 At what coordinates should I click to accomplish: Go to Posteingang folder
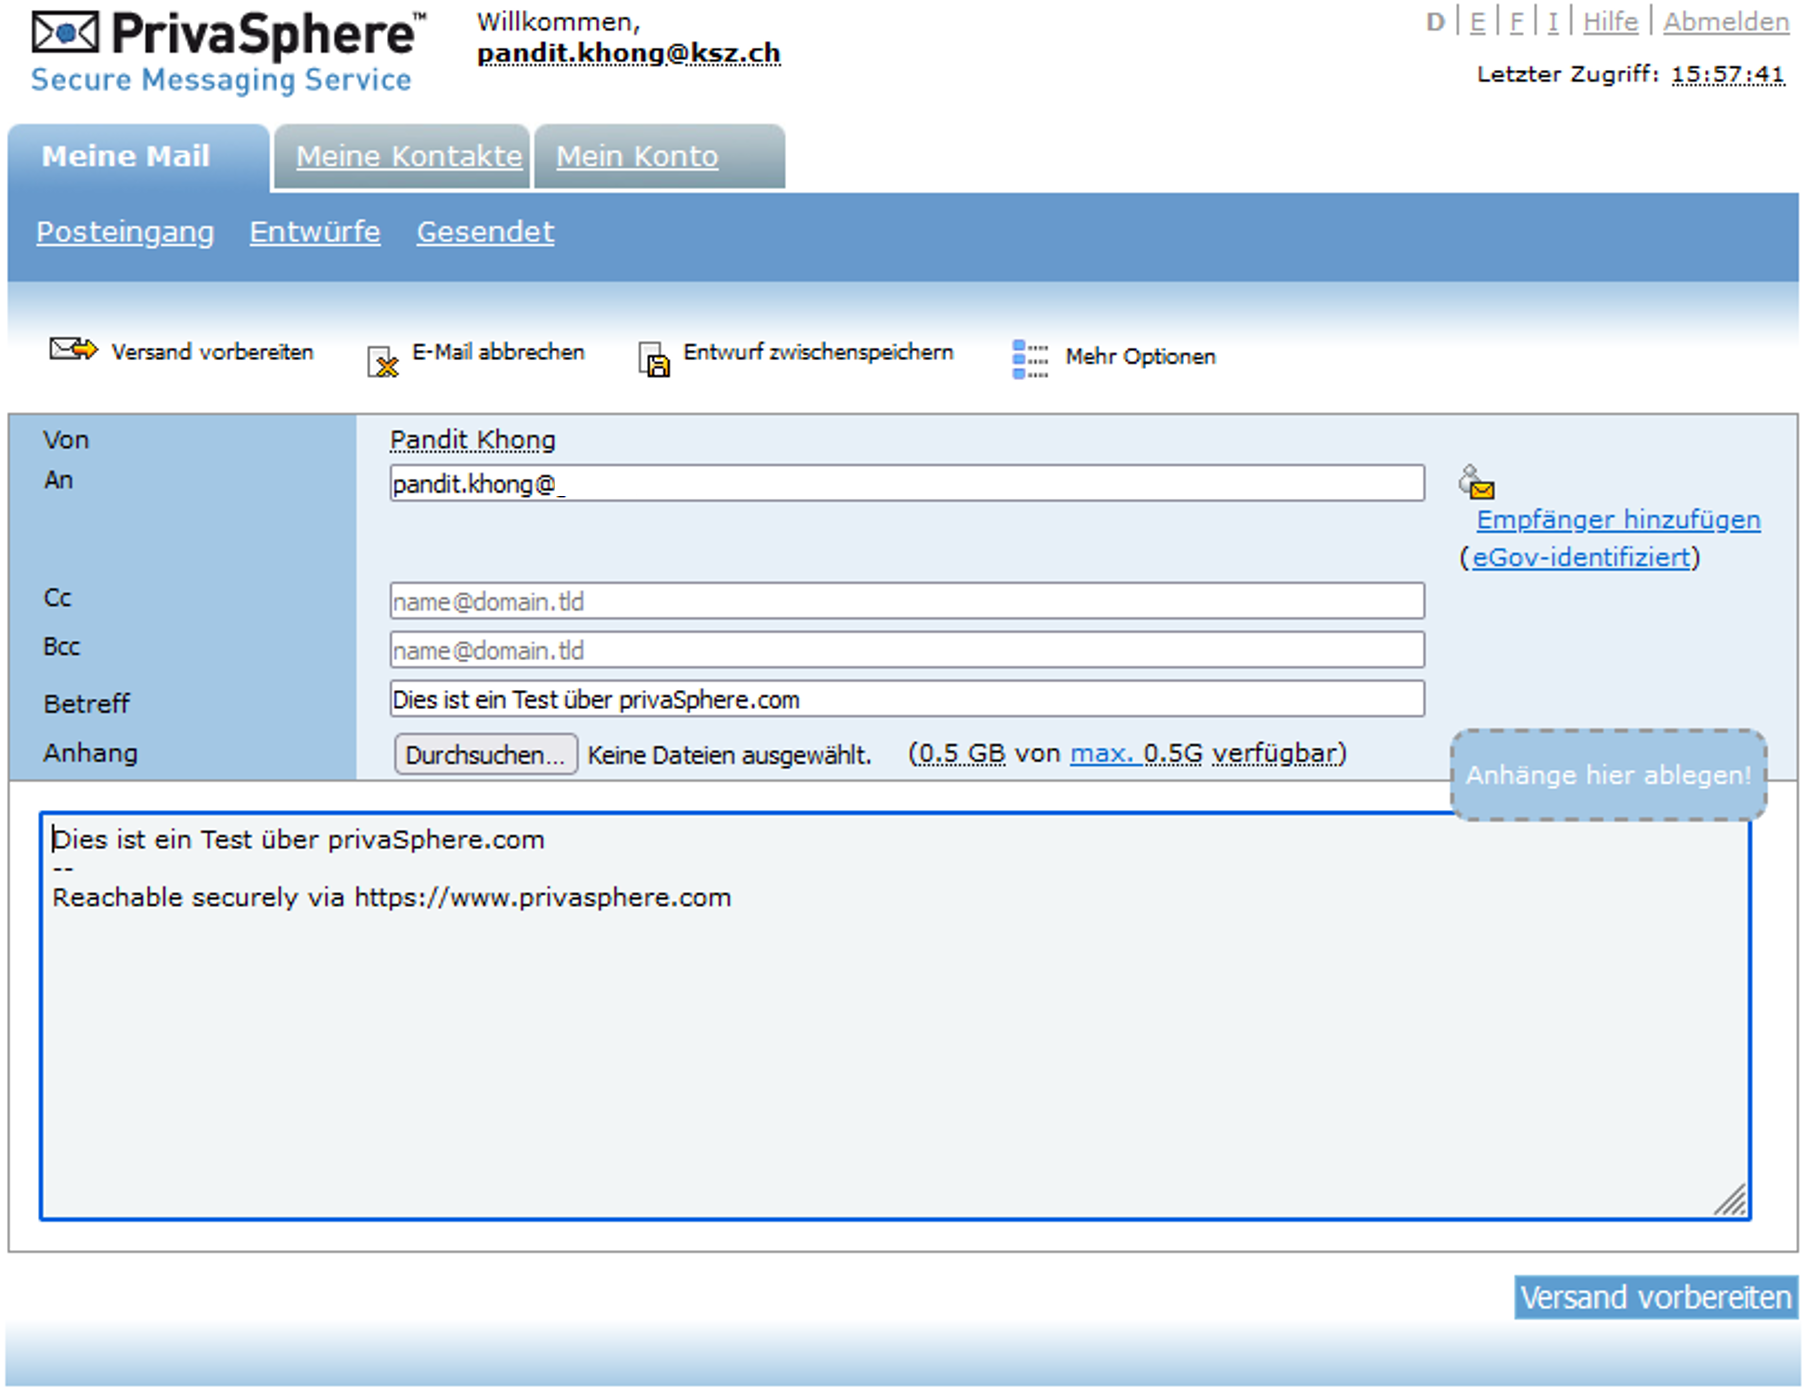(125, 232)
